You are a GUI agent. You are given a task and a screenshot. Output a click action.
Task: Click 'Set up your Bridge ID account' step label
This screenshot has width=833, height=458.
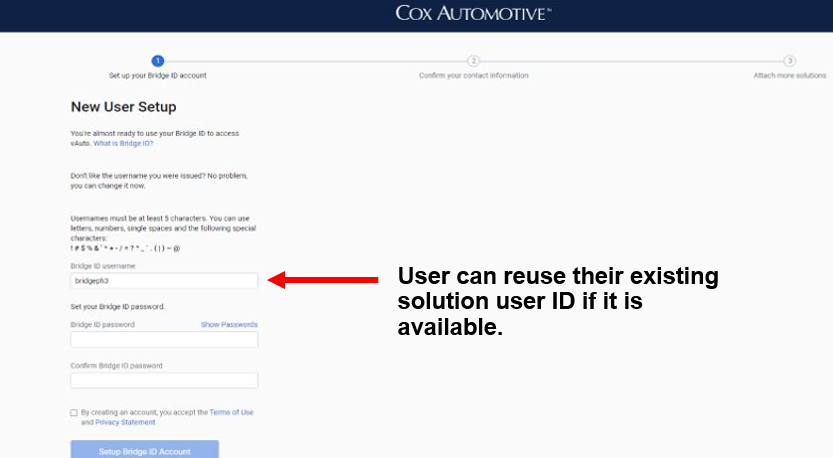(x=158, y=75)
